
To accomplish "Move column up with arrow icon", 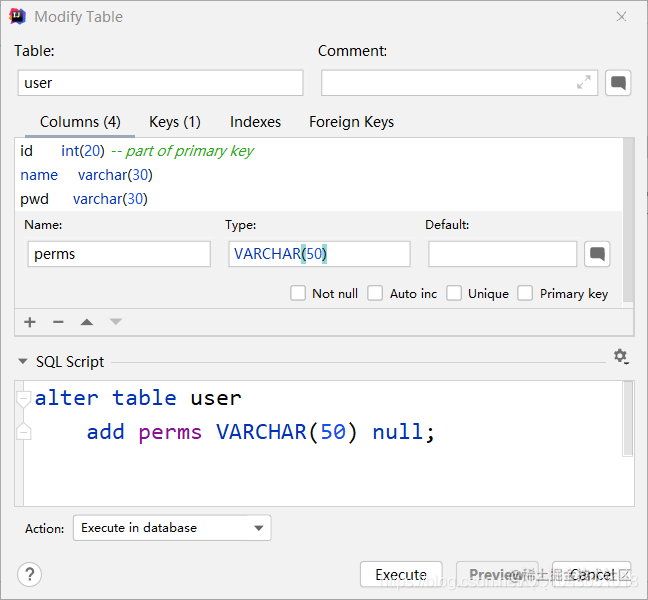I will click(87, 322).
